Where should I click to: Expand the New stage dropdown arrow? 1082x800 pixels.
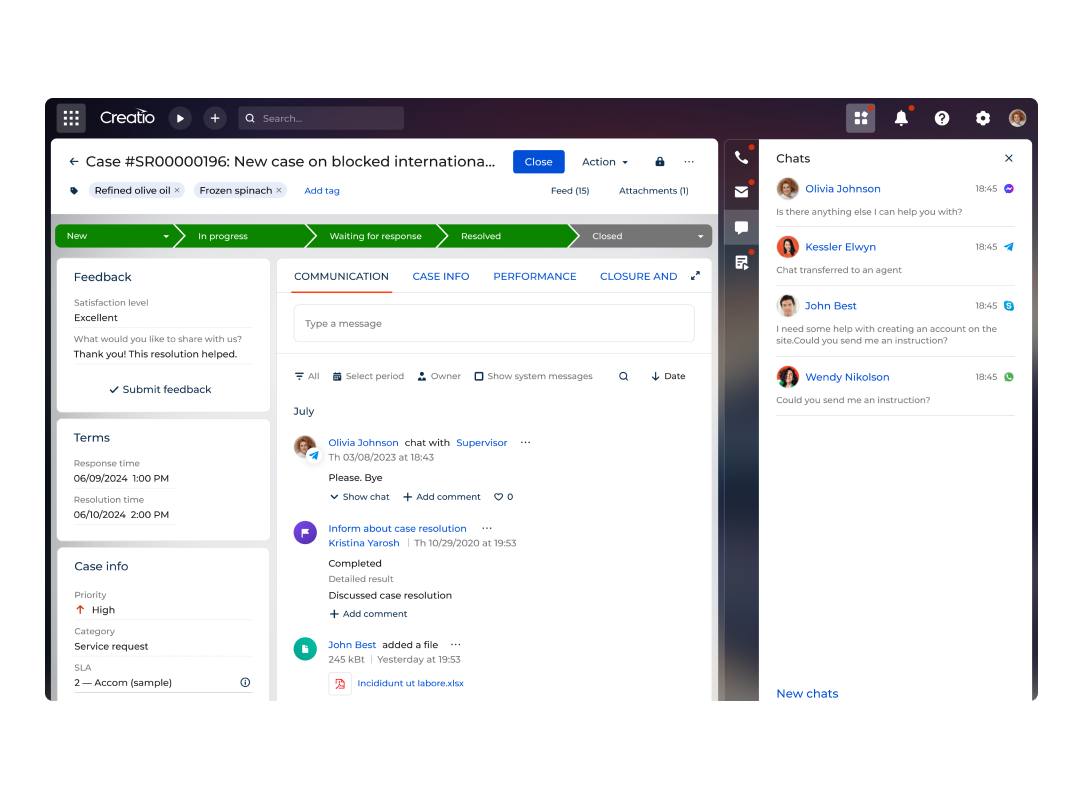pyautogui.click(x=168, y=236)
